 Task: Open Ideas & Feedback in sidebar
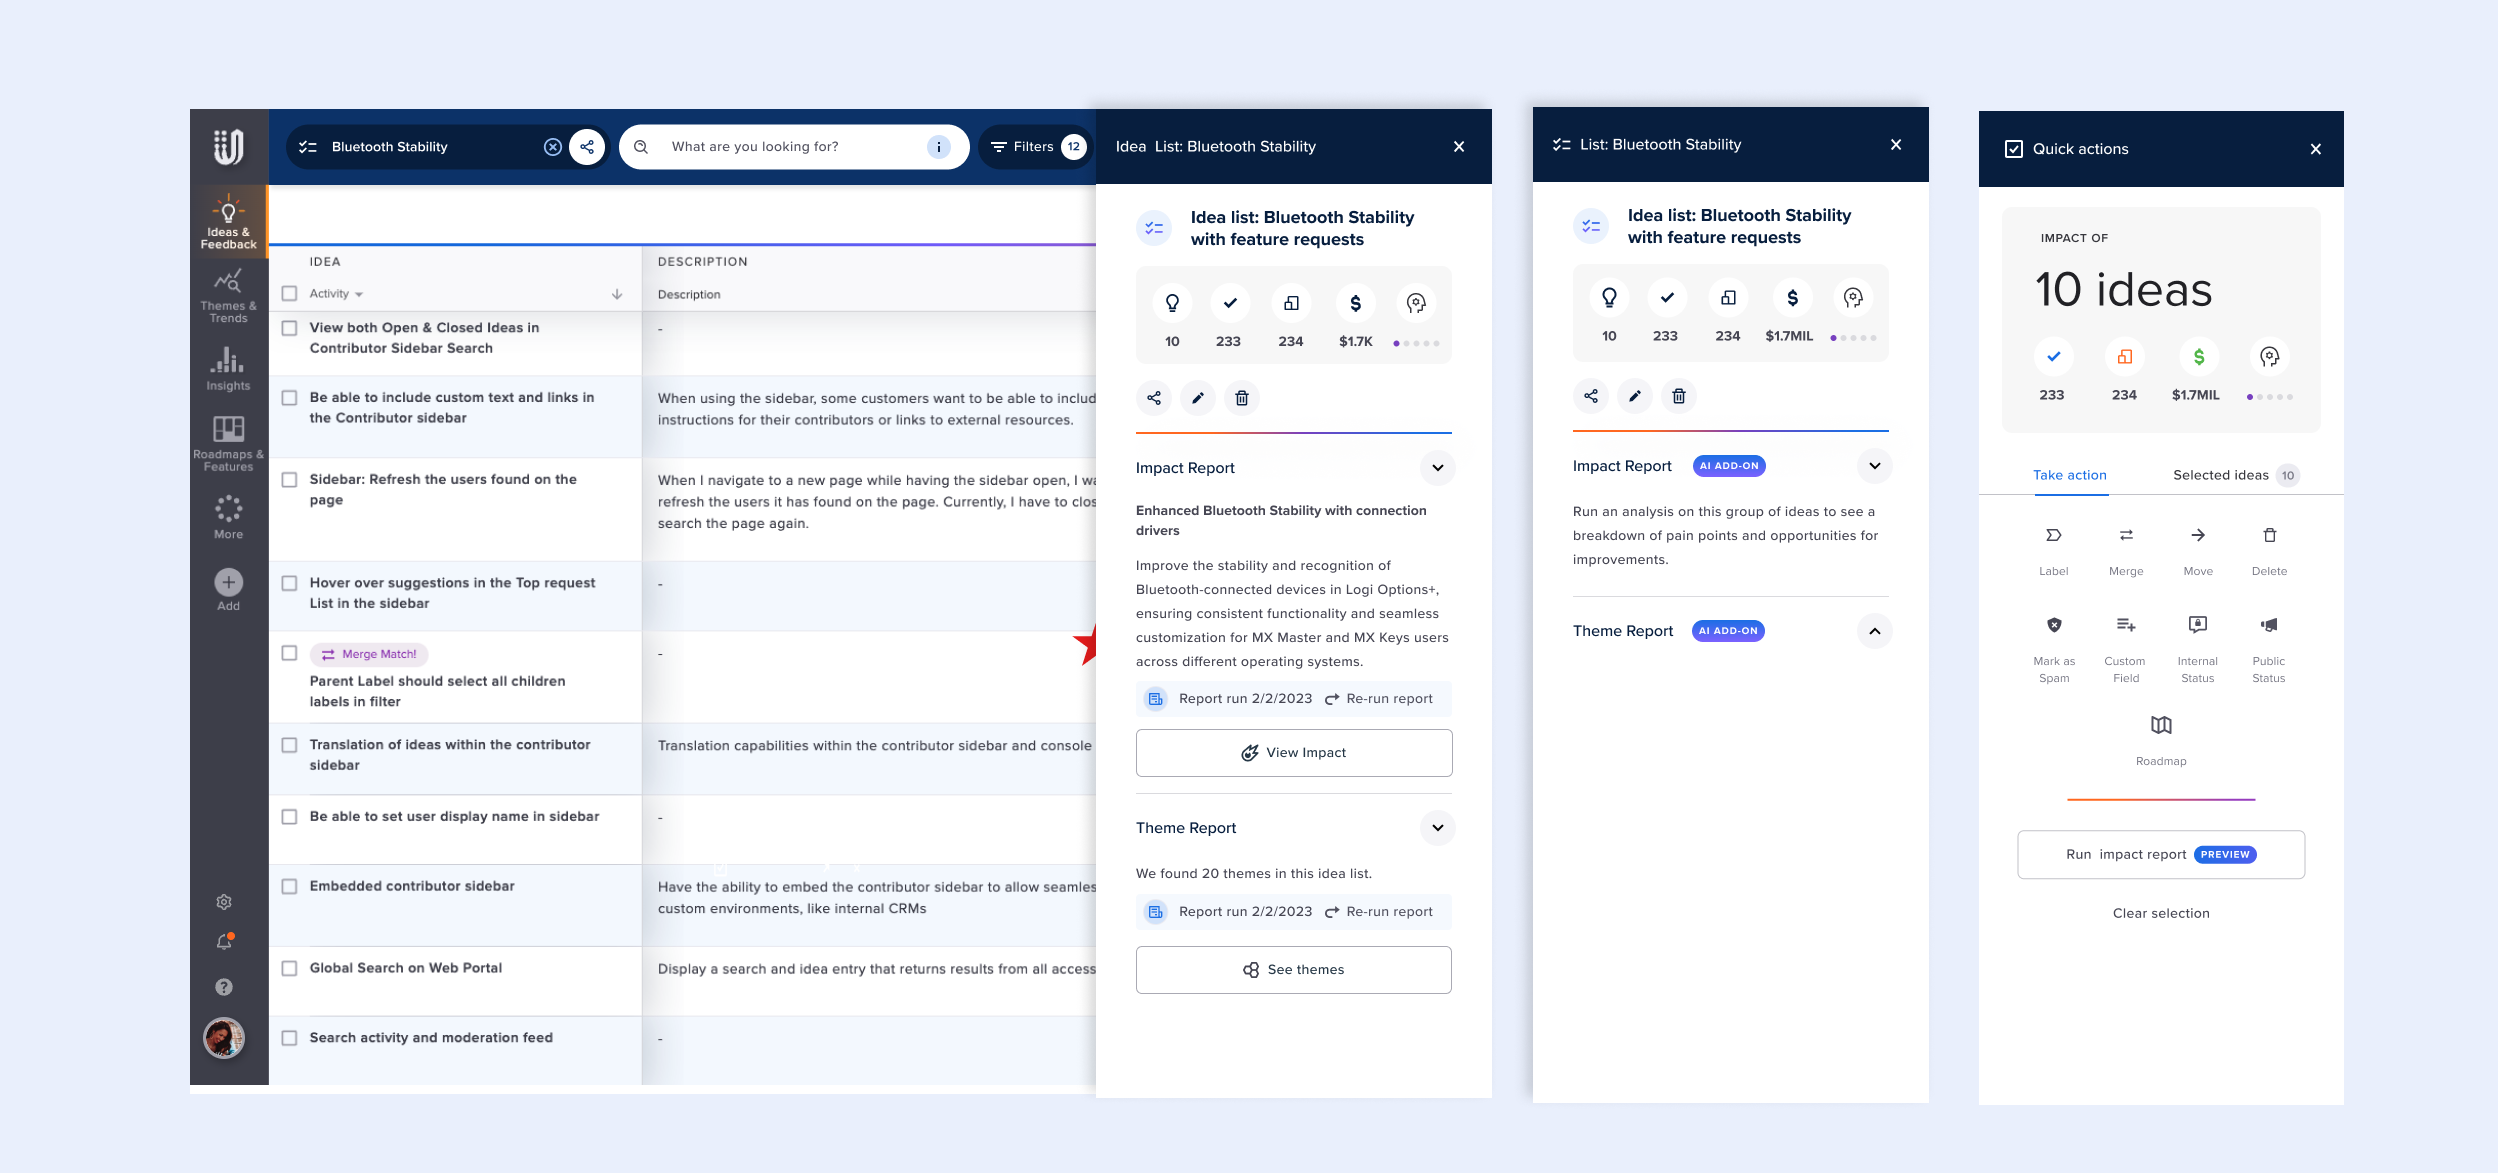[228, 222]
